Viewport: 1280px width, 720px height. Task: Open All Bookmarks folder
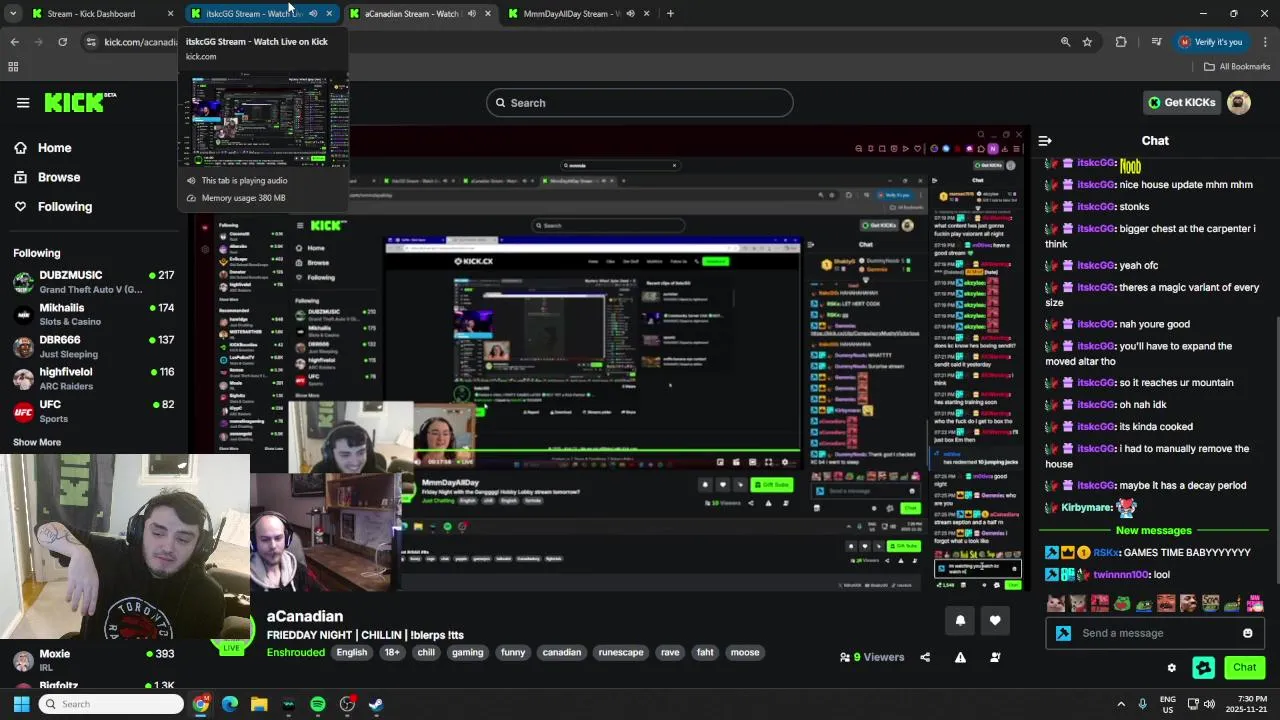coord(1237,67)
